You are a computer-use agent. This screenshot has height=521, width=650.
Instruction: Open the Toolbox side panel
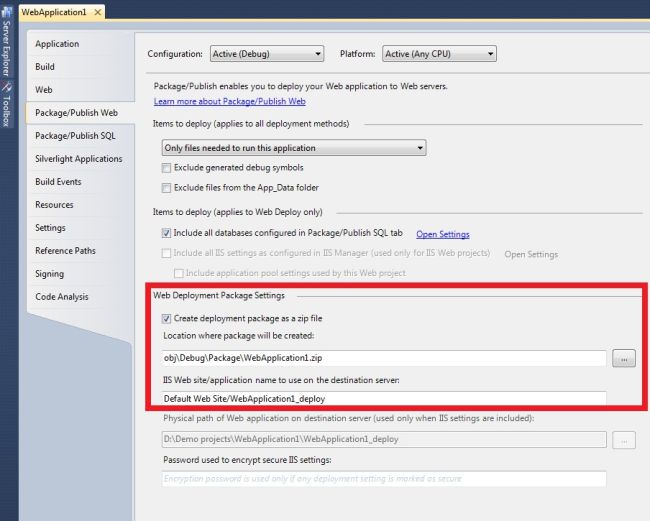click(x=7, y=104)
